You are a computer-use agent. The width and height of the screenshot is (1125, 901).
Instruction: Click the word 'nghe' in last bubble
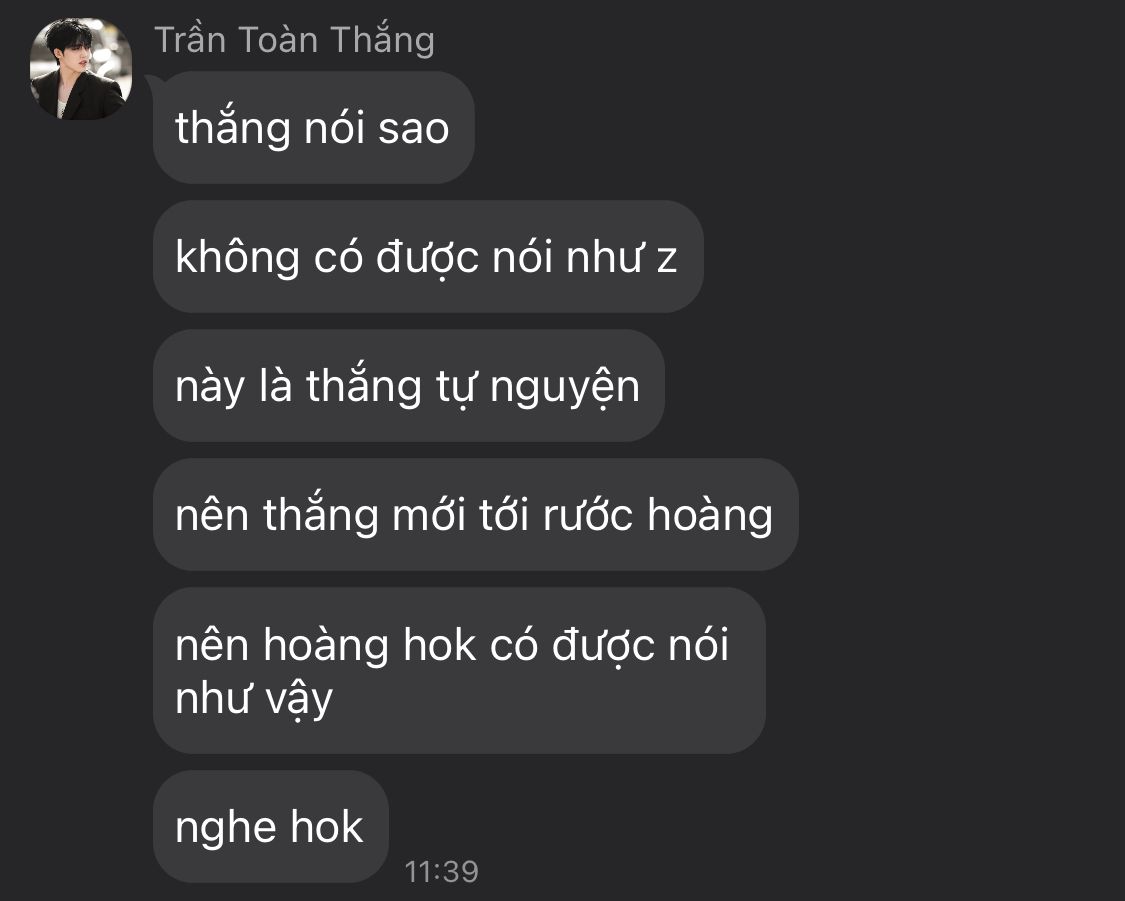[x=226, y=829]
